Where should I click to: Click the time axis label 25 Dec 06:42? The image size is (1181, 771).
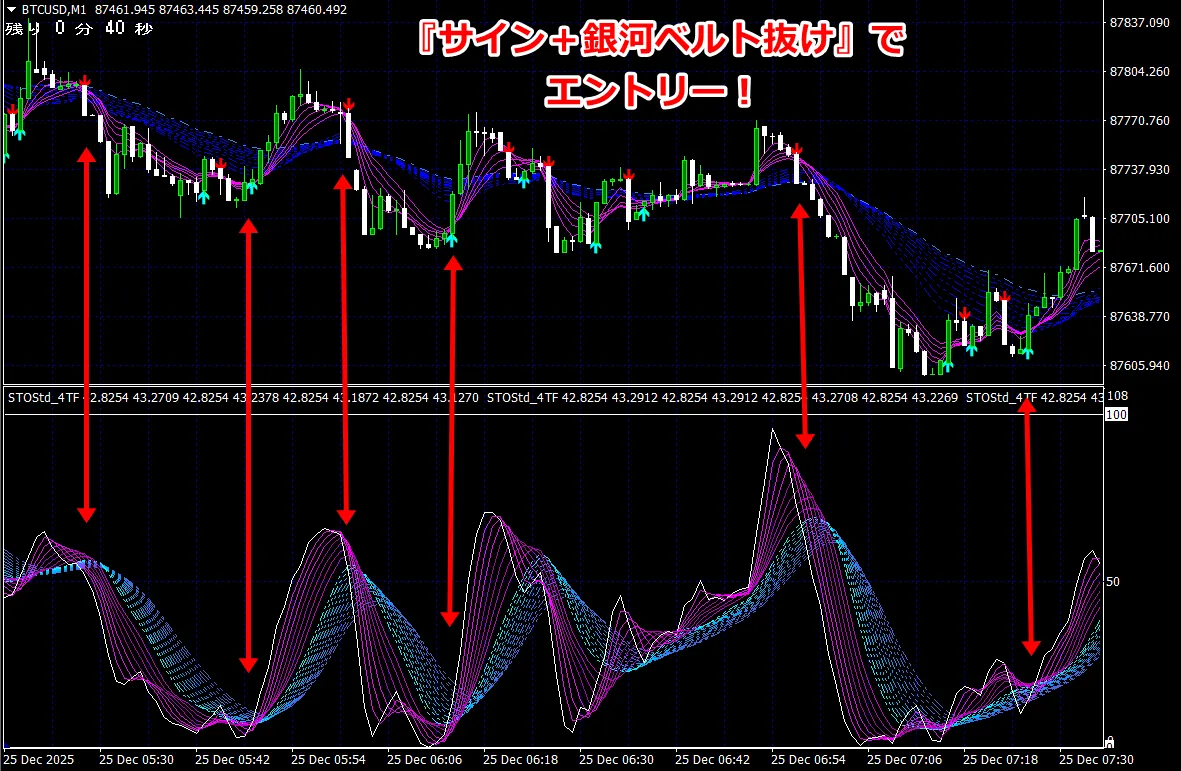pos(713,760)
